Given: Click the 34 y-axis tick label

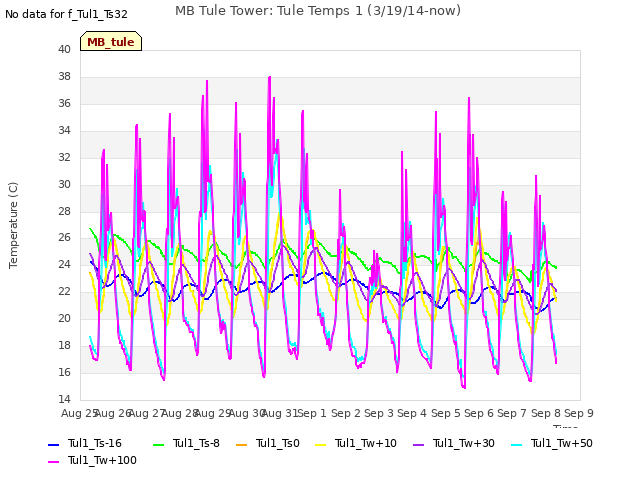Looking at the screenshot, I should point(64,131).
